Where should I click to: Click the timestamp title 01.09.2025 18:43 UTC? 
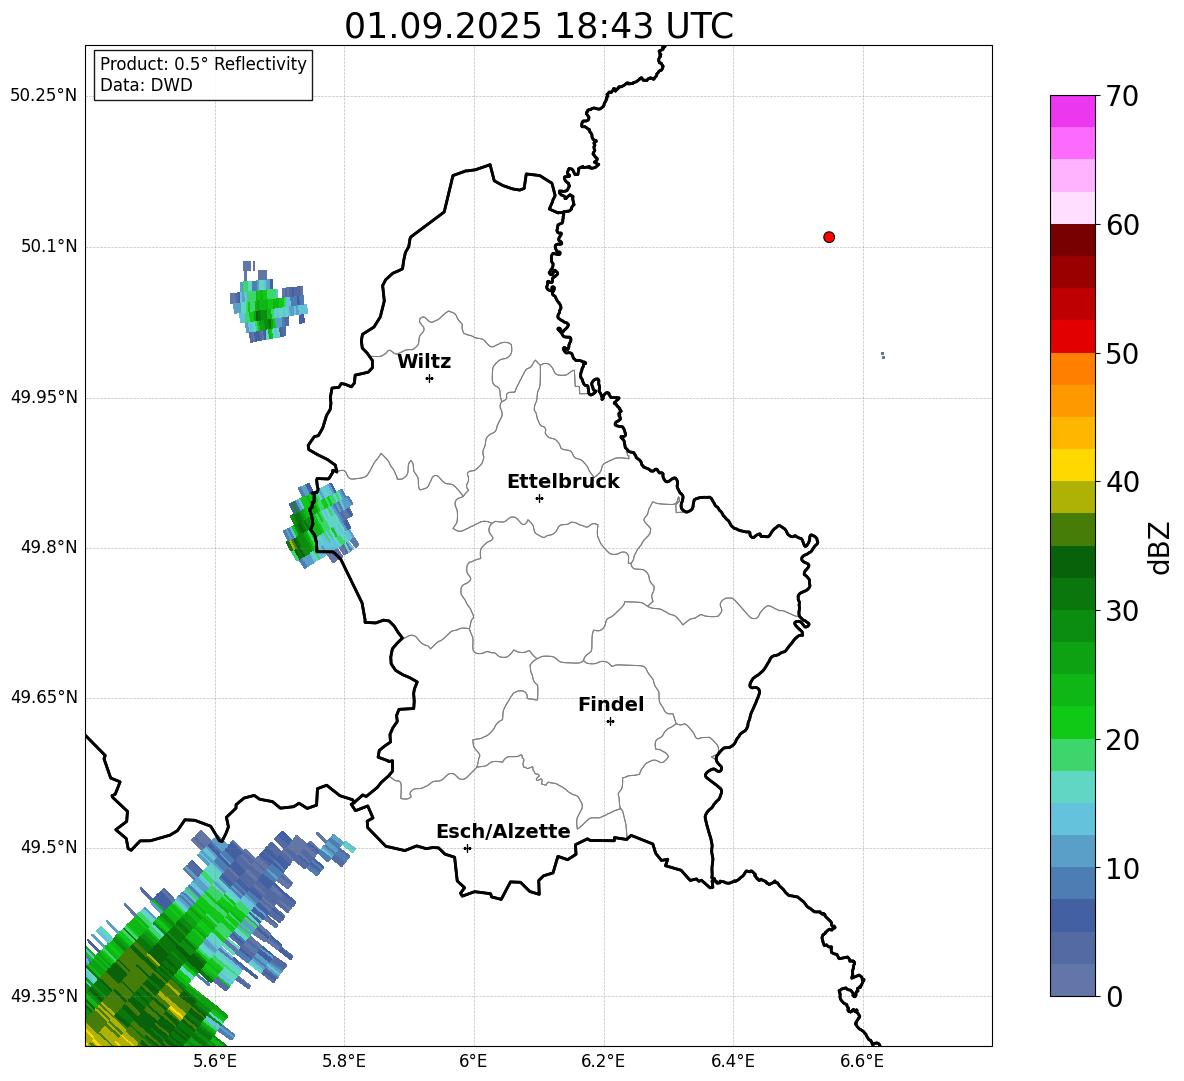click(x=538, y=26)
